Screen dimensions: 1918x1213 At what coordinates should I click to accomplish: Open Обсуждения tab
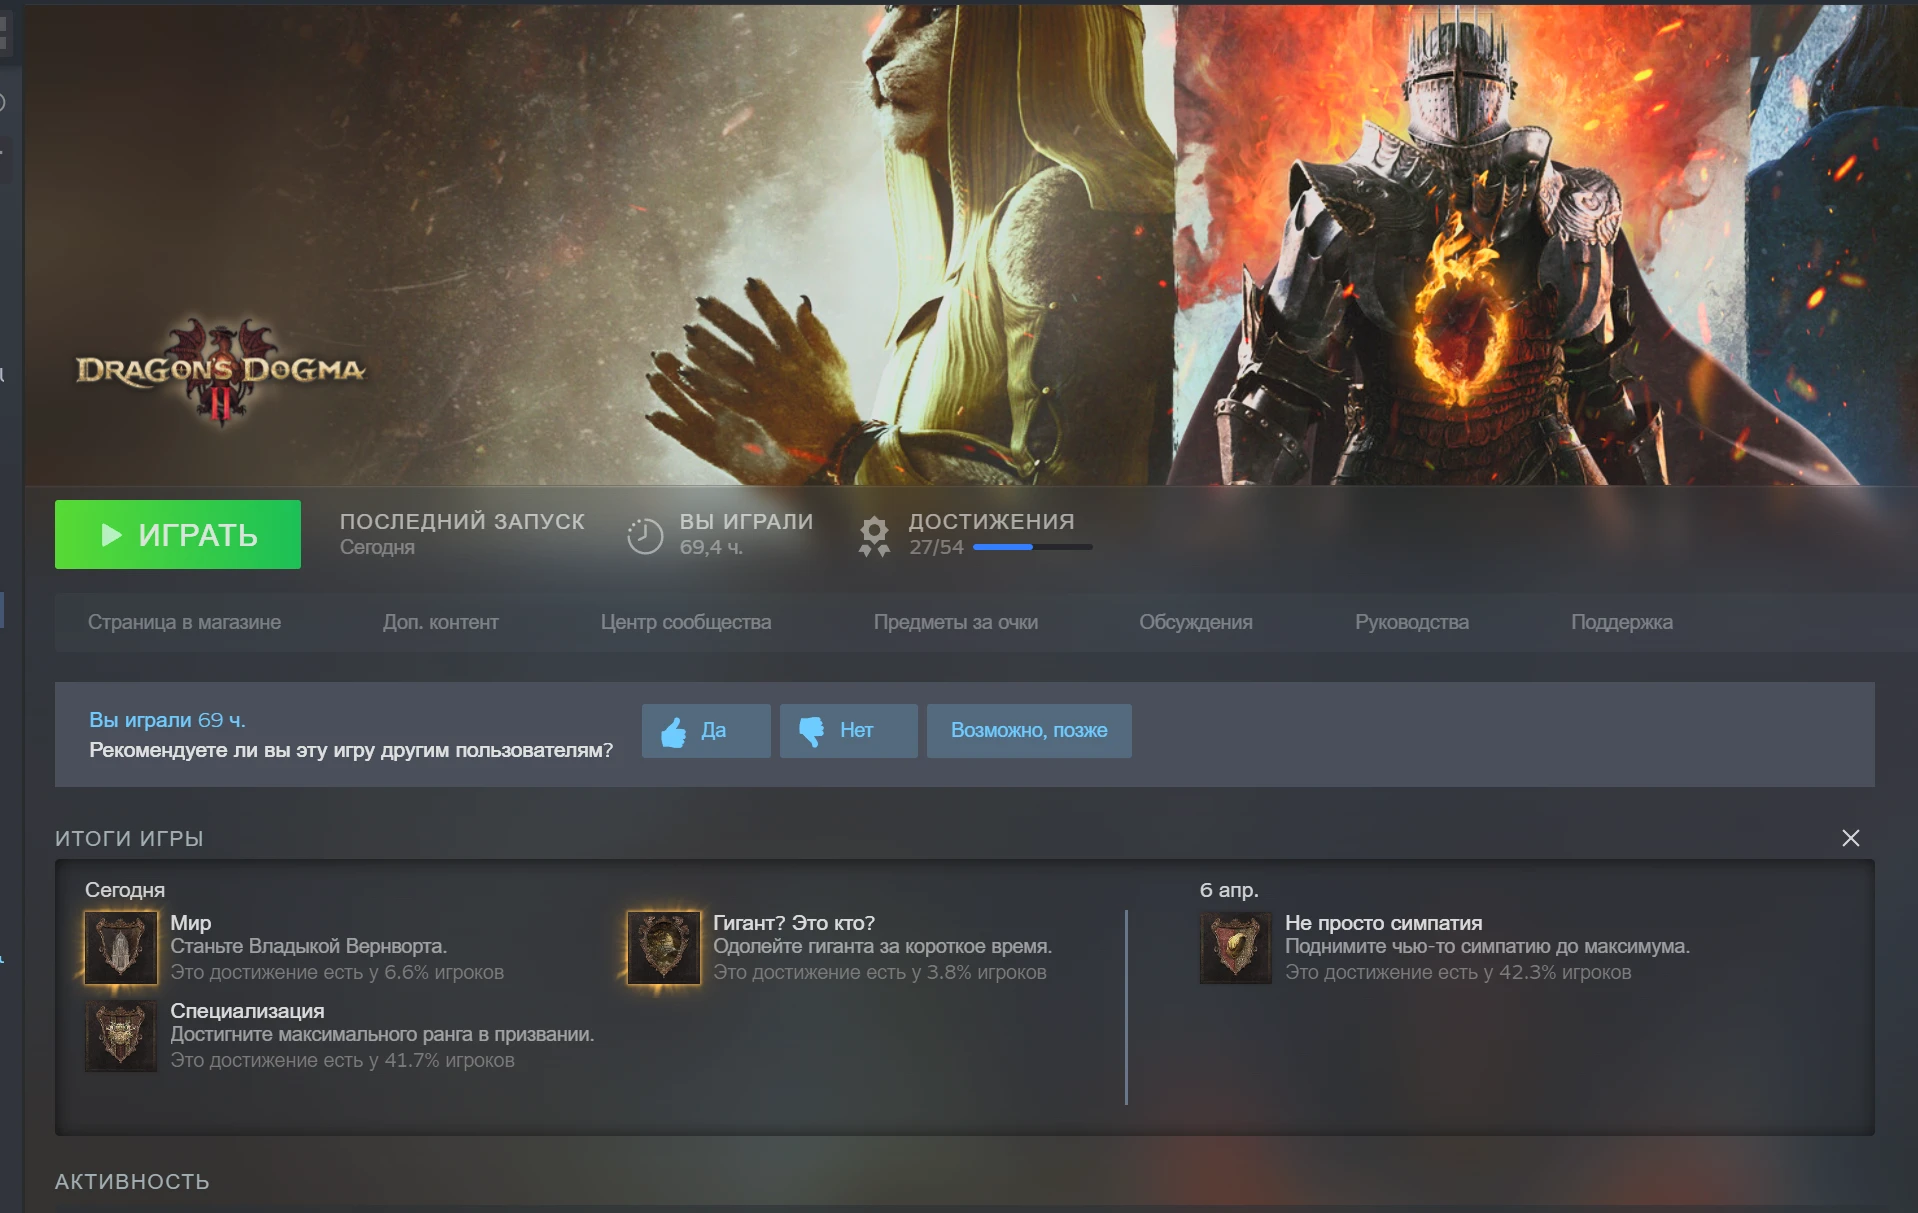(x=1196, y=622)
